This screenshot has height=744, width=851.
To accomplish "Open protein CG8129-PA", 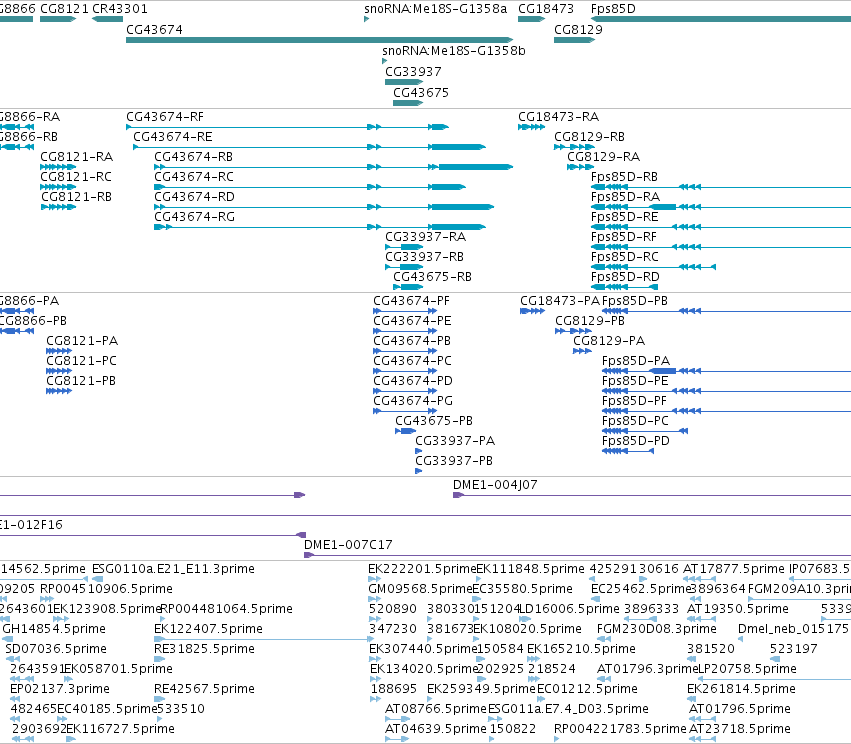I will pos(609,341).
